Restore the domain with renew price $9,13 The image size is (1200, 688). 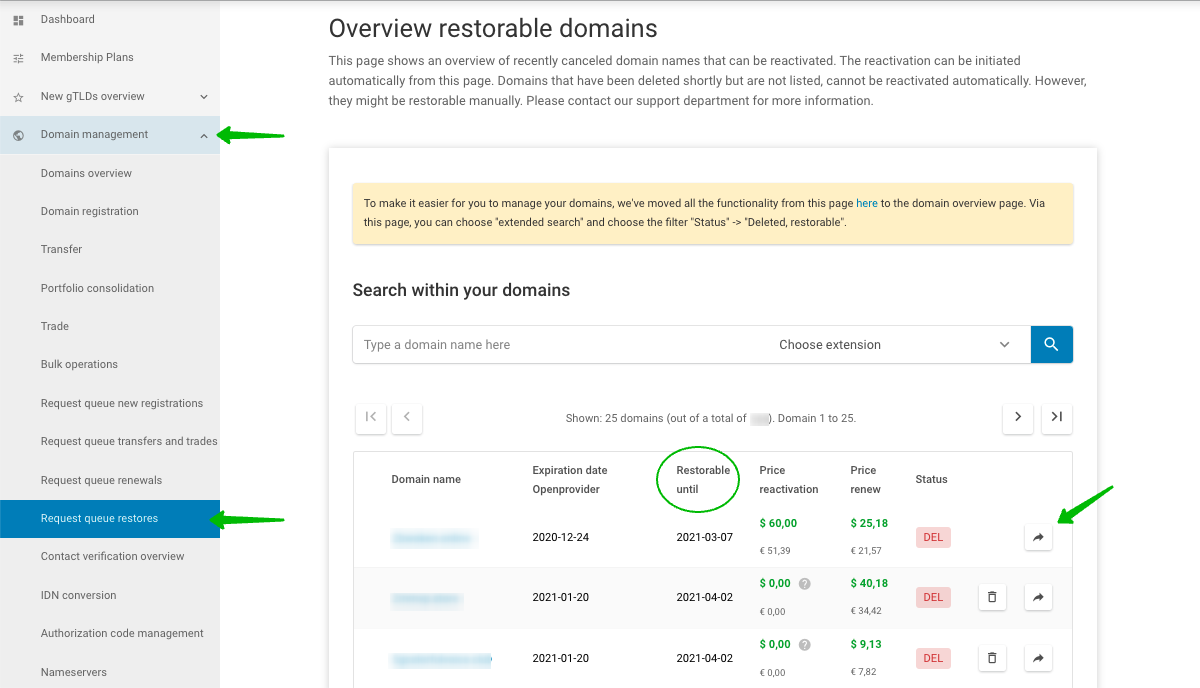(x=1038, y=658)
